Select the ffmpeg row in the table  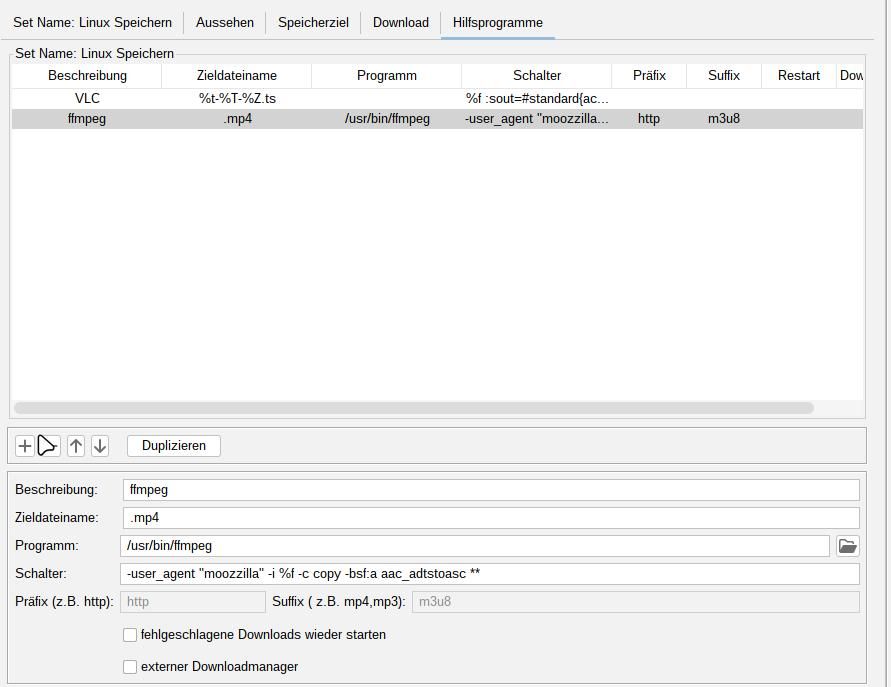(x=437, y=119)
